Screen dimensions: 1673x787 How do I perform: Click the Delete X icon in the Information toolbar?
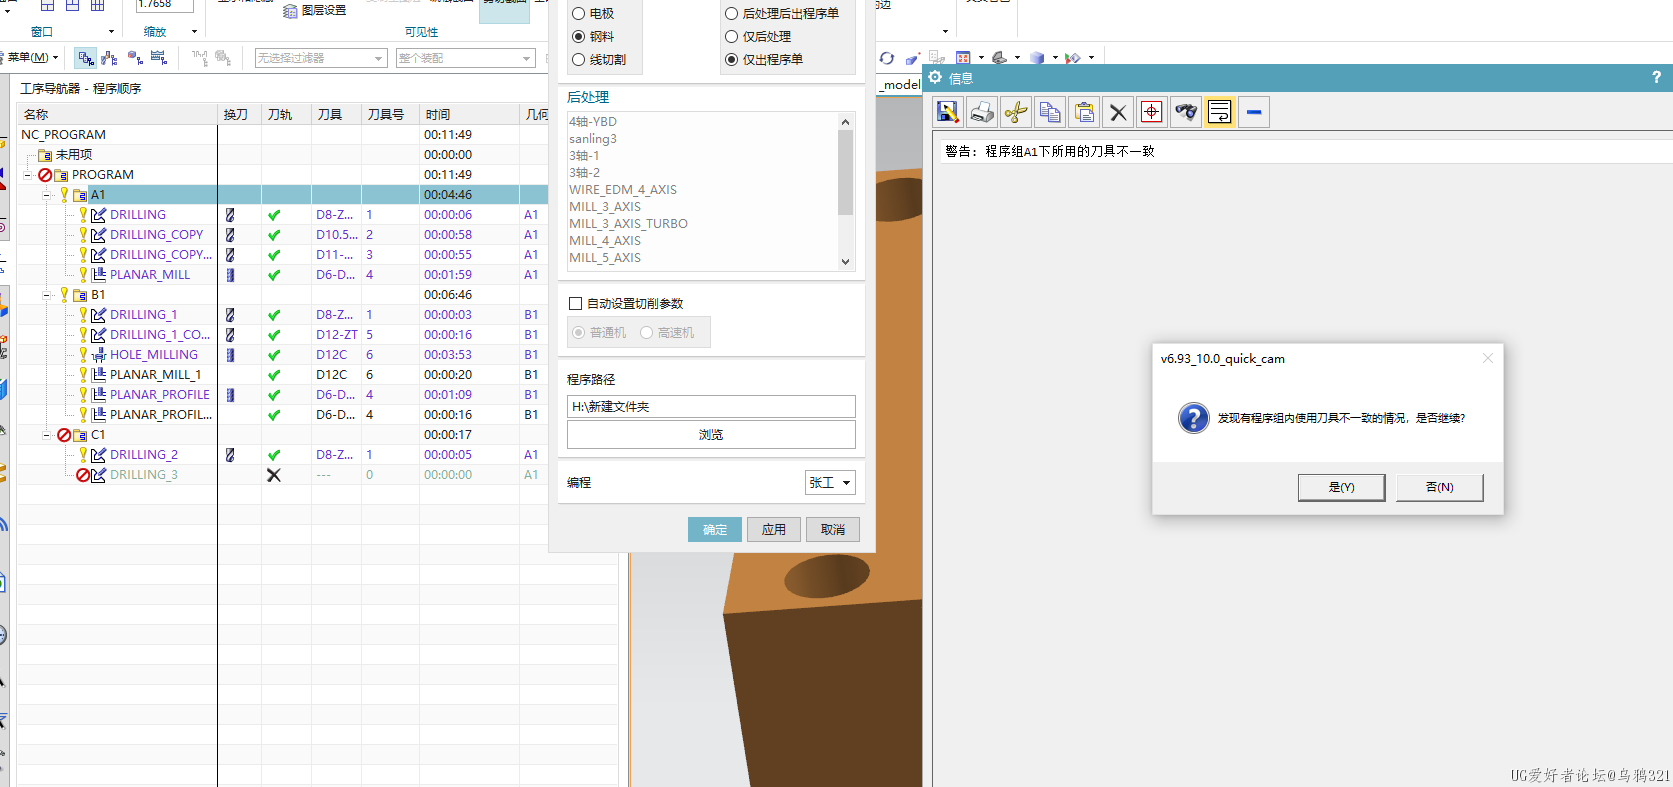(x=1118, y=112)
